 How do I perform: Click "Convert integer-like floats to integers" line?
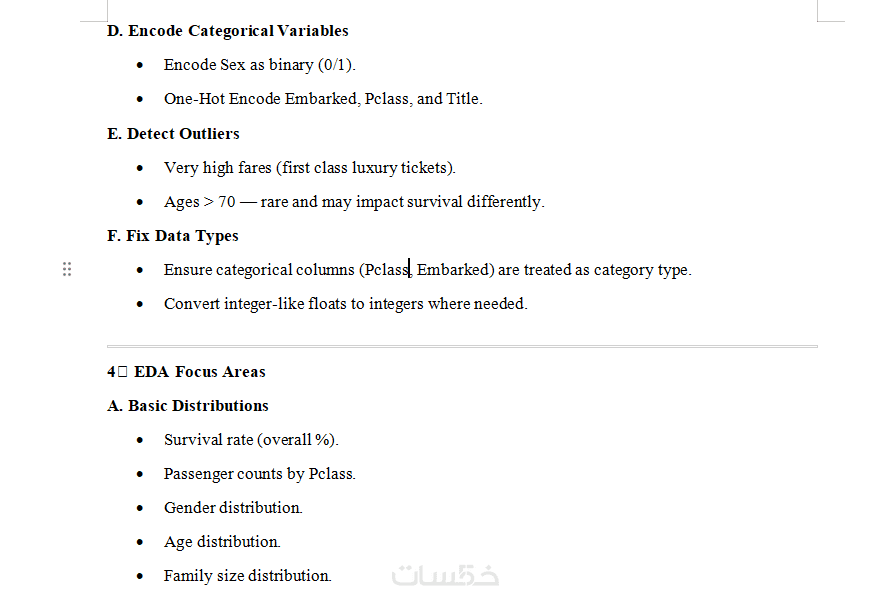[x=345, y=304]
